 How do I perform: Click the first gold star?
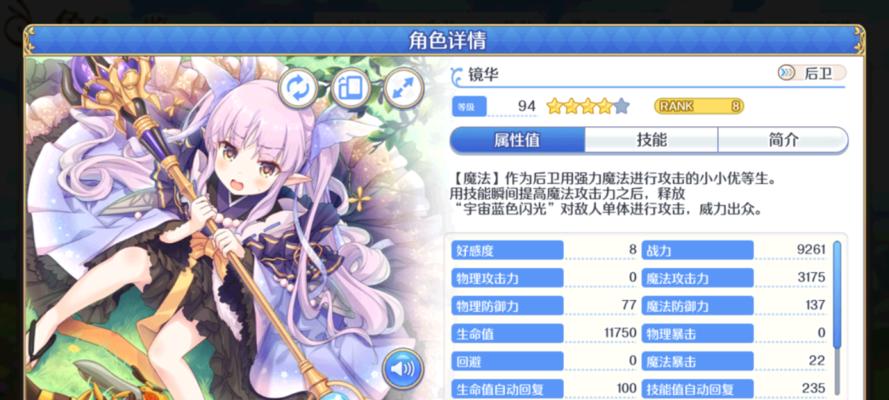[554, 106]
